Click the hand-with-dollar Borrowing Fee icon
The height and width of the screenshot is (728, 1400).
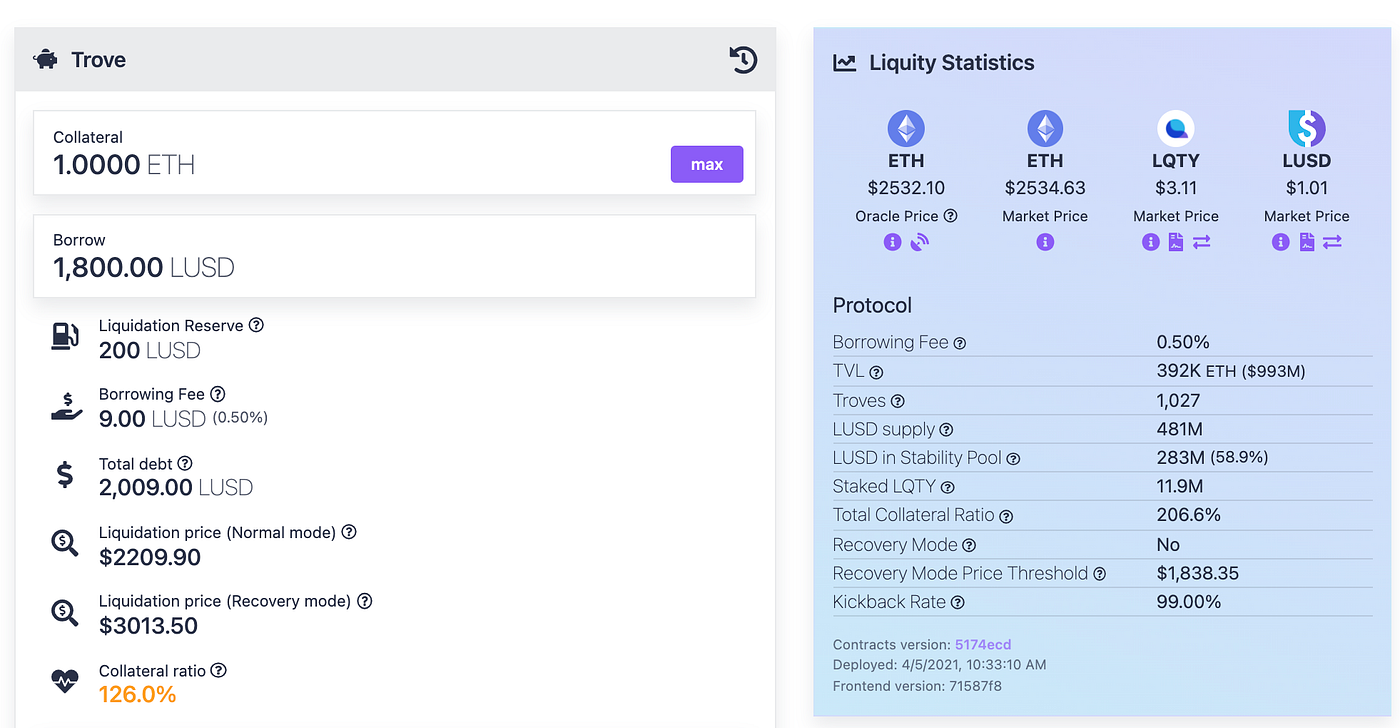(66, 407)
